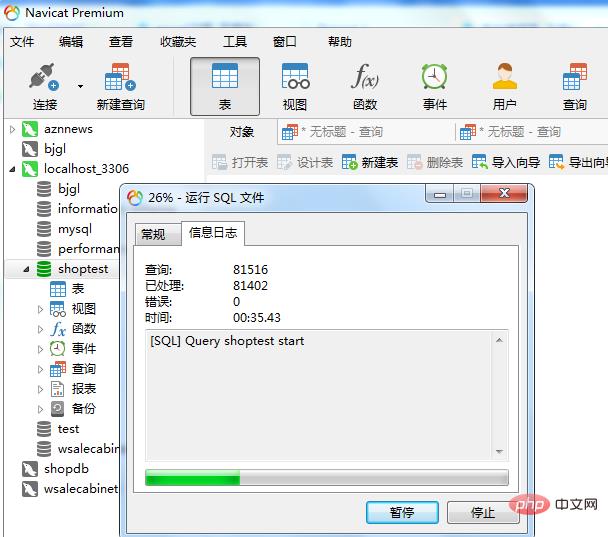Click the 事件 clock tree icon
Image resolution: width=608 pixels, height=537 pixels.
pos(58,349)
